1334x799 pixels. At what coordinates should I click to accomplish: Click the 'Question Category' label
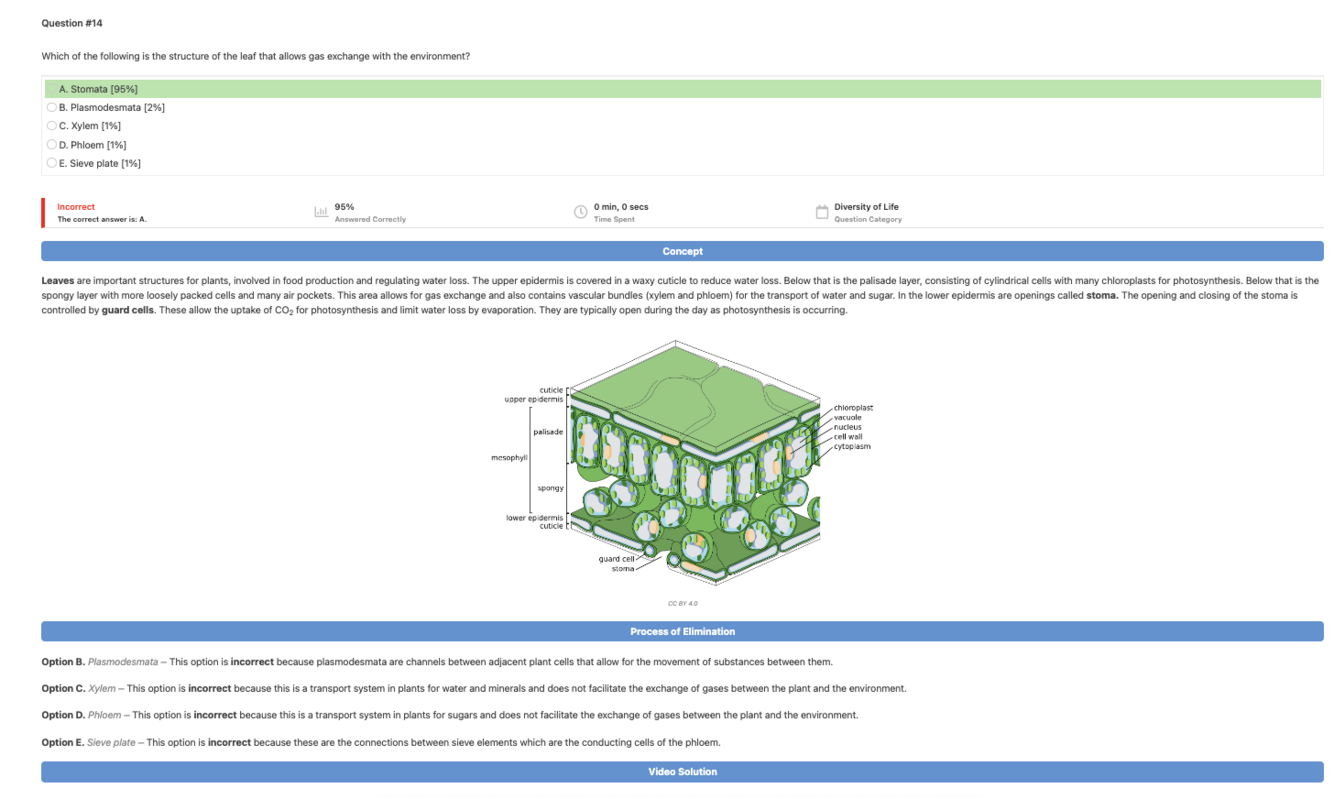pos(868,219)
